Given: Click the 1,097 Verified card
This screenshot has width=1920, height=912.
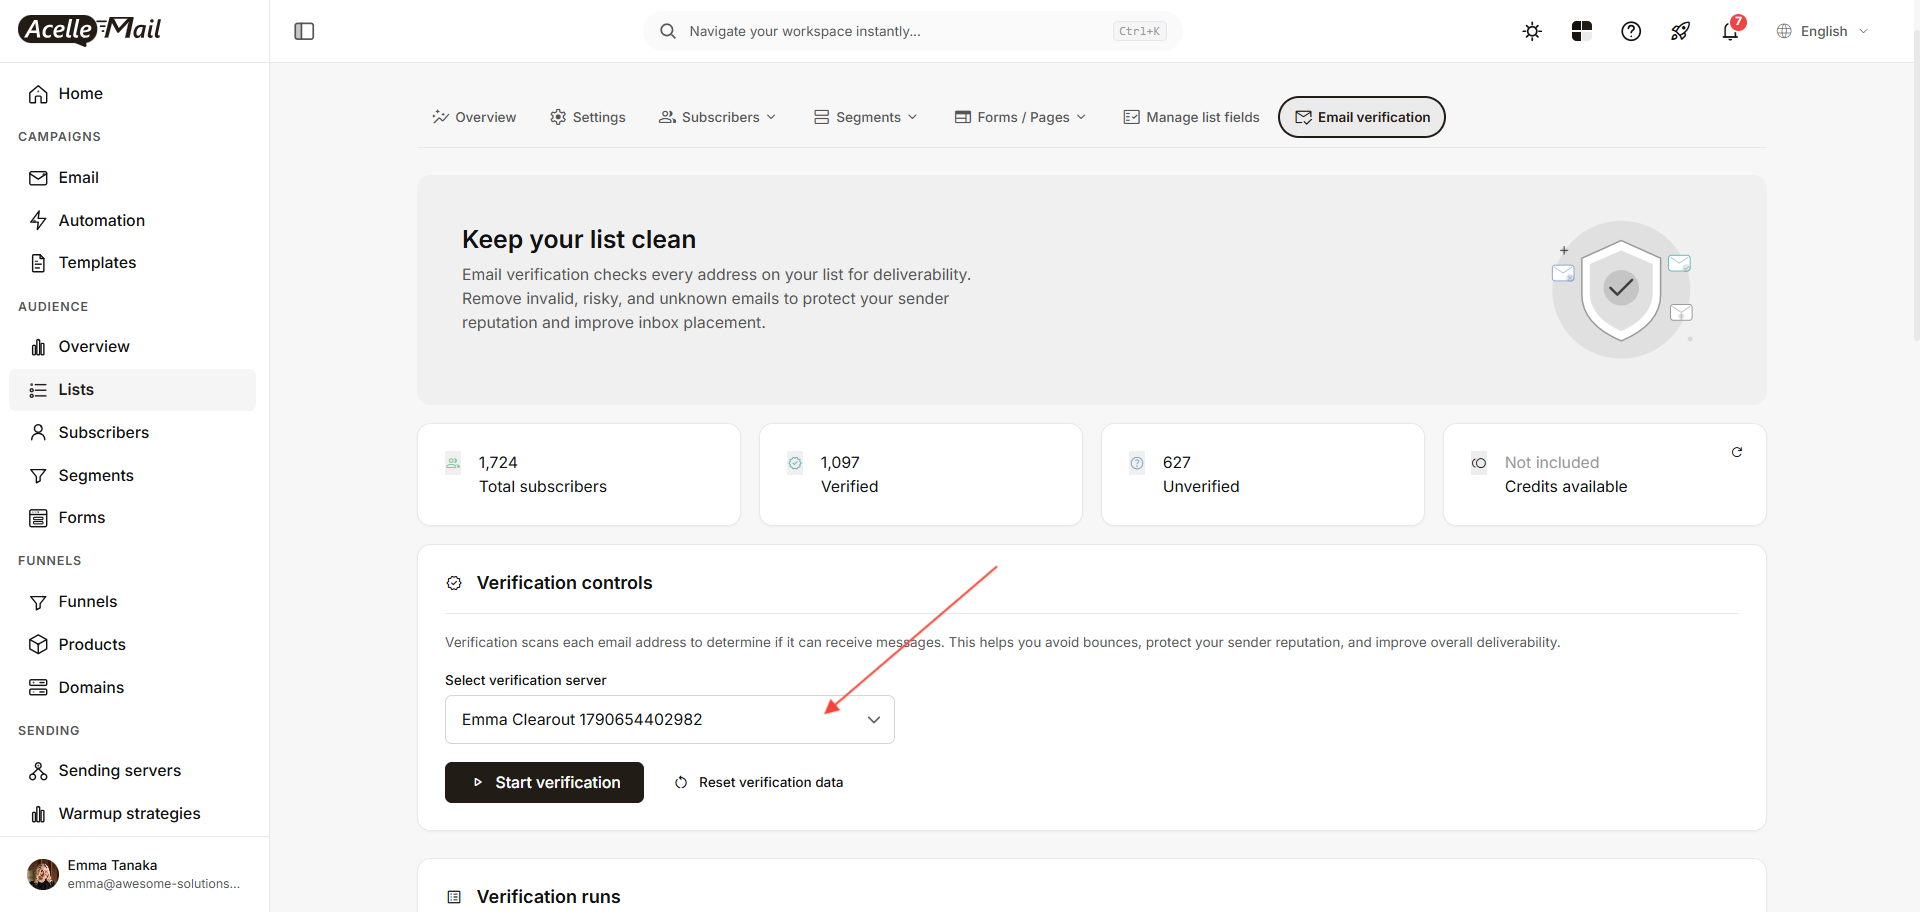Looking at the screenshot, I should coord(921,474).
